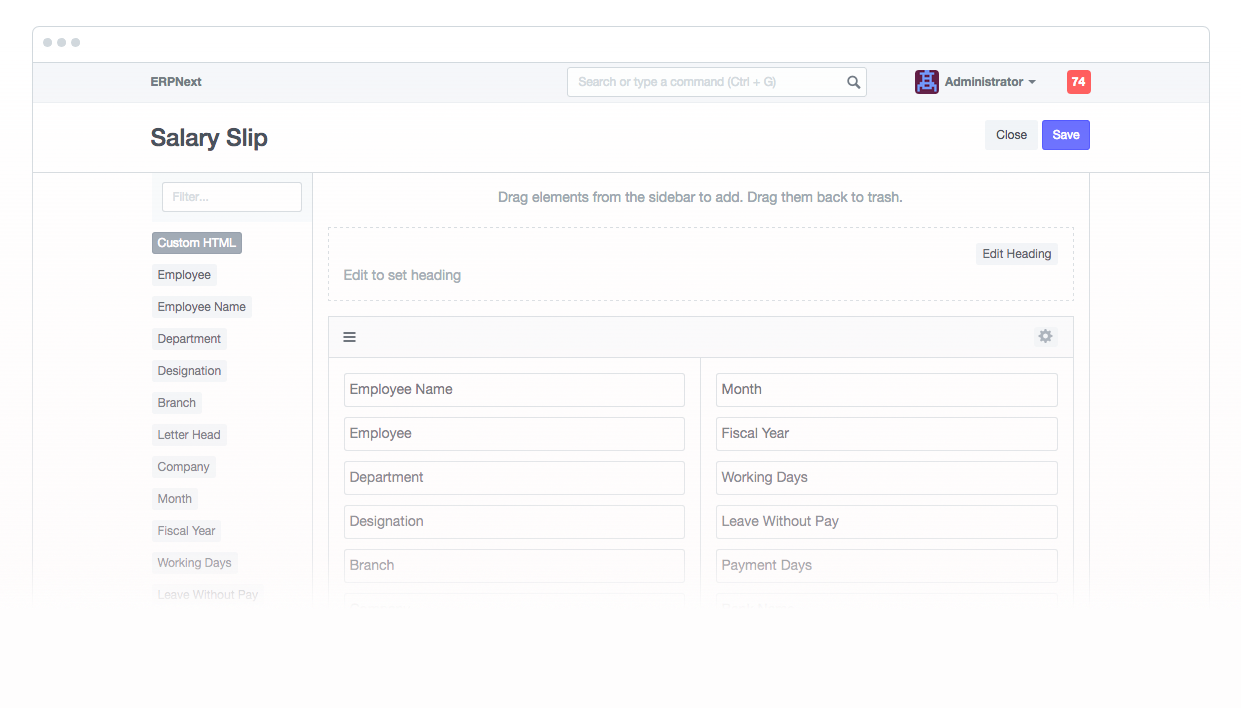
Task: Click the Salary Slip page title
Action: pyautogui.click(x=209, y=138)
